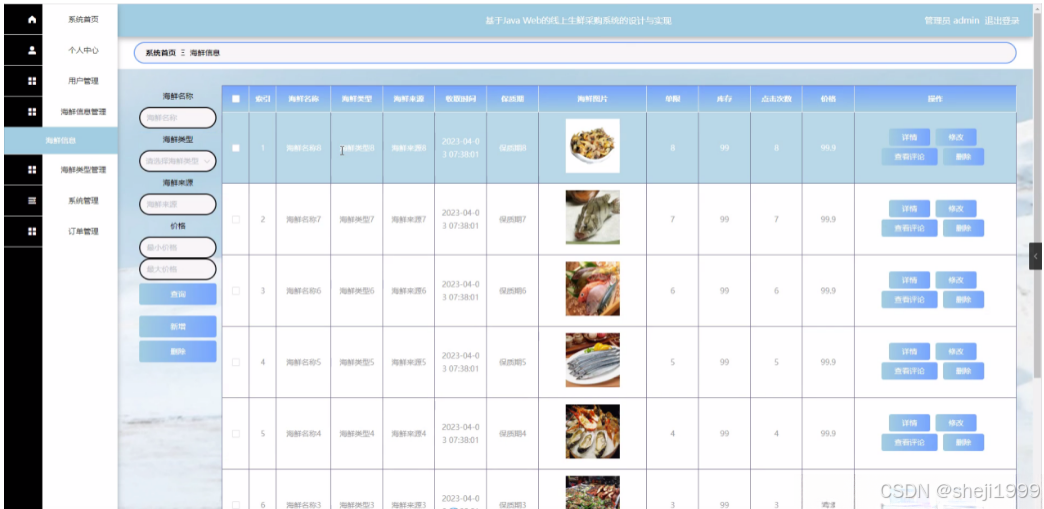Focus the 海鲜名称 search input field
The height and width of the screenshot is (509, 1044).
[x=178, y=118]
